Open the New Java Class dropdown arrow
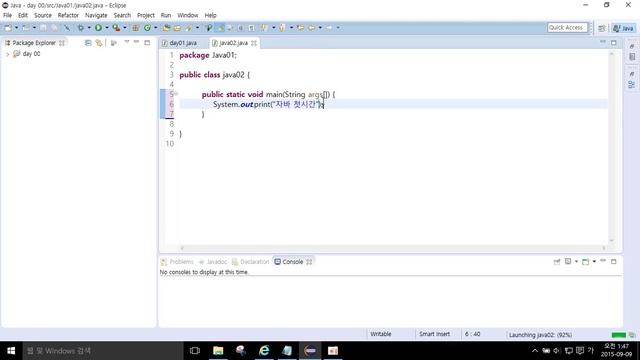 (x=156, y=28)
